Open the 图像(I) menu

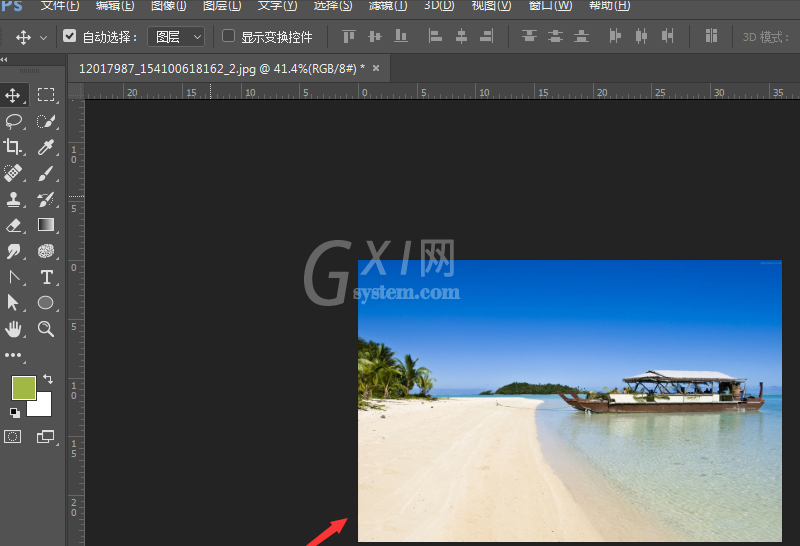(169, 6)
